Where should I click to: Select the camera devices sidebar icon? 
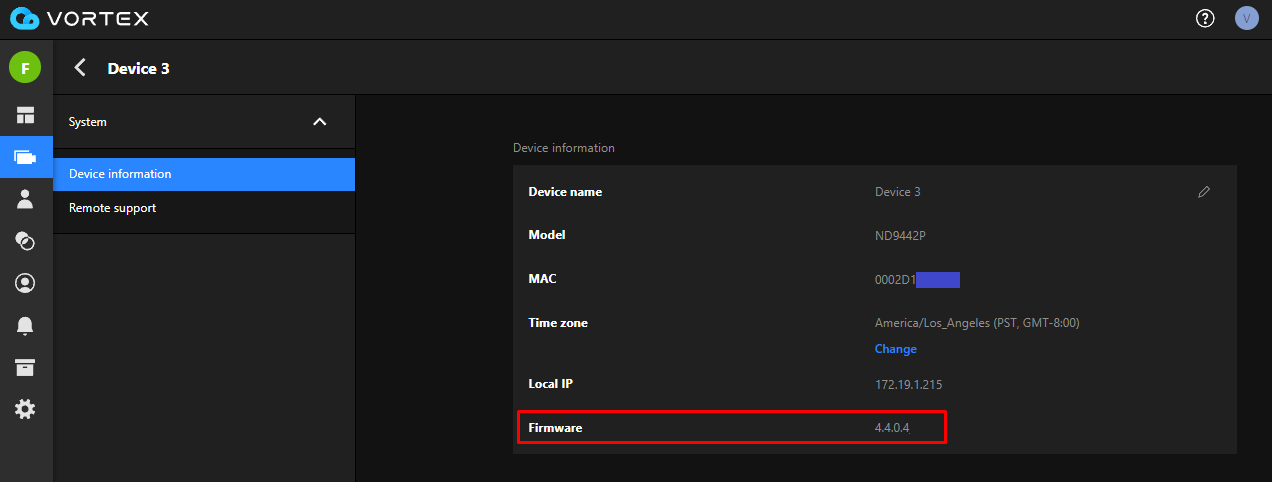(x=25, y=157)
